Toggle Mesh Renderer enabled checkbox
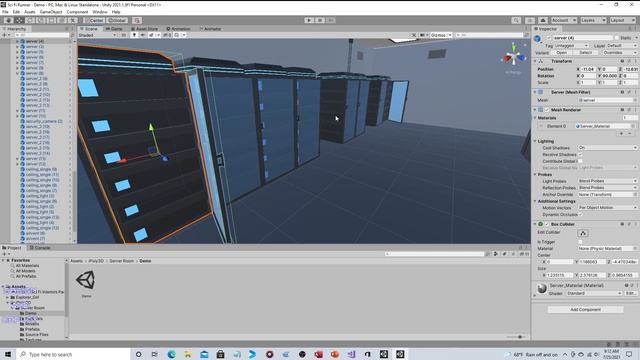Image resolution: width=640 pixels, height=360 pixels. [x=547, y=110]
